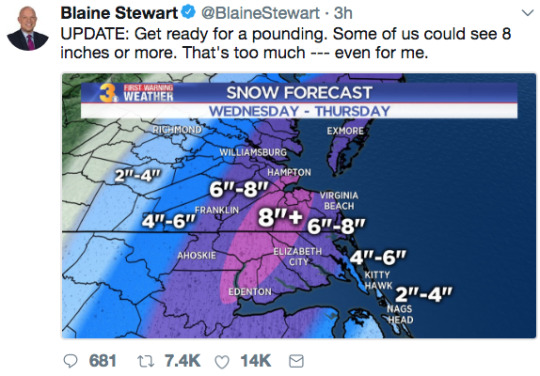
Task: Click the Wednesday - Thursday subtitle bar
Action: pos(299,111)
